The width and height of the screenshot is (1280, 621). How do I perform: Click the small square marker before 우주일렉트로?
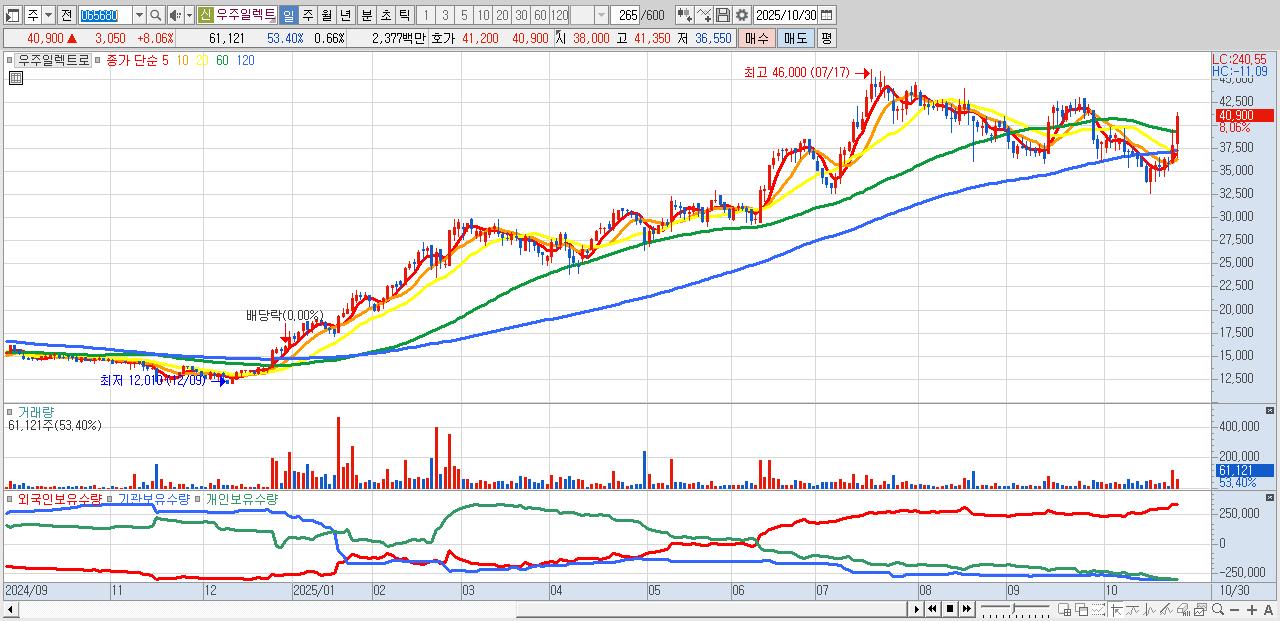click(11, 60)
